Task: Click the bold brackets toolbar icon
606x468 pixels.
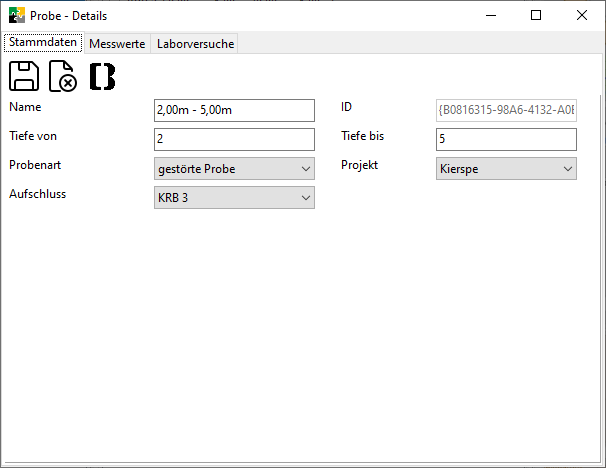Action: coord(102,77)
